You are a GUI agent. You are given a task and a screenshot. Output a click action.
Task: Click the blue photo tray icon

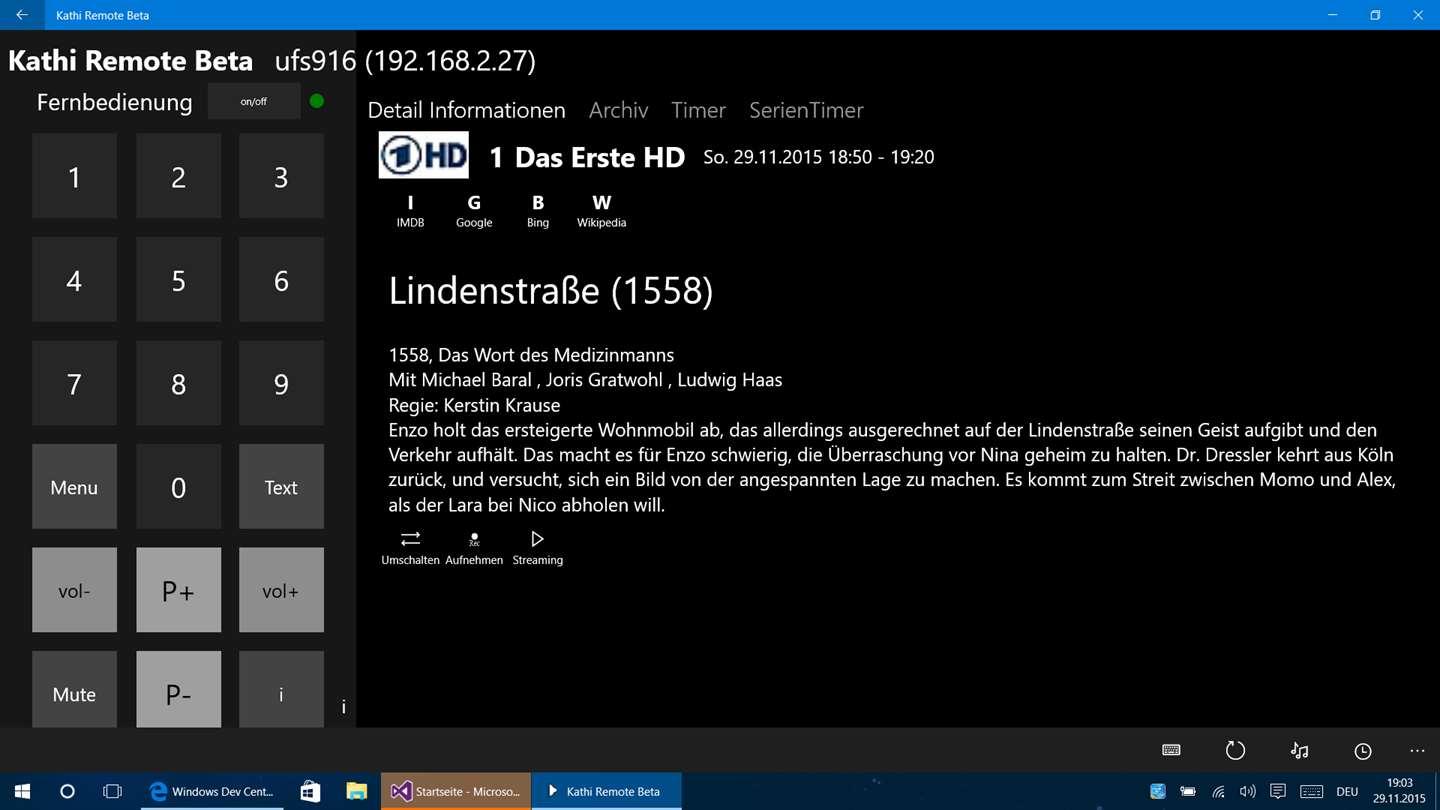coord(1158,791)
